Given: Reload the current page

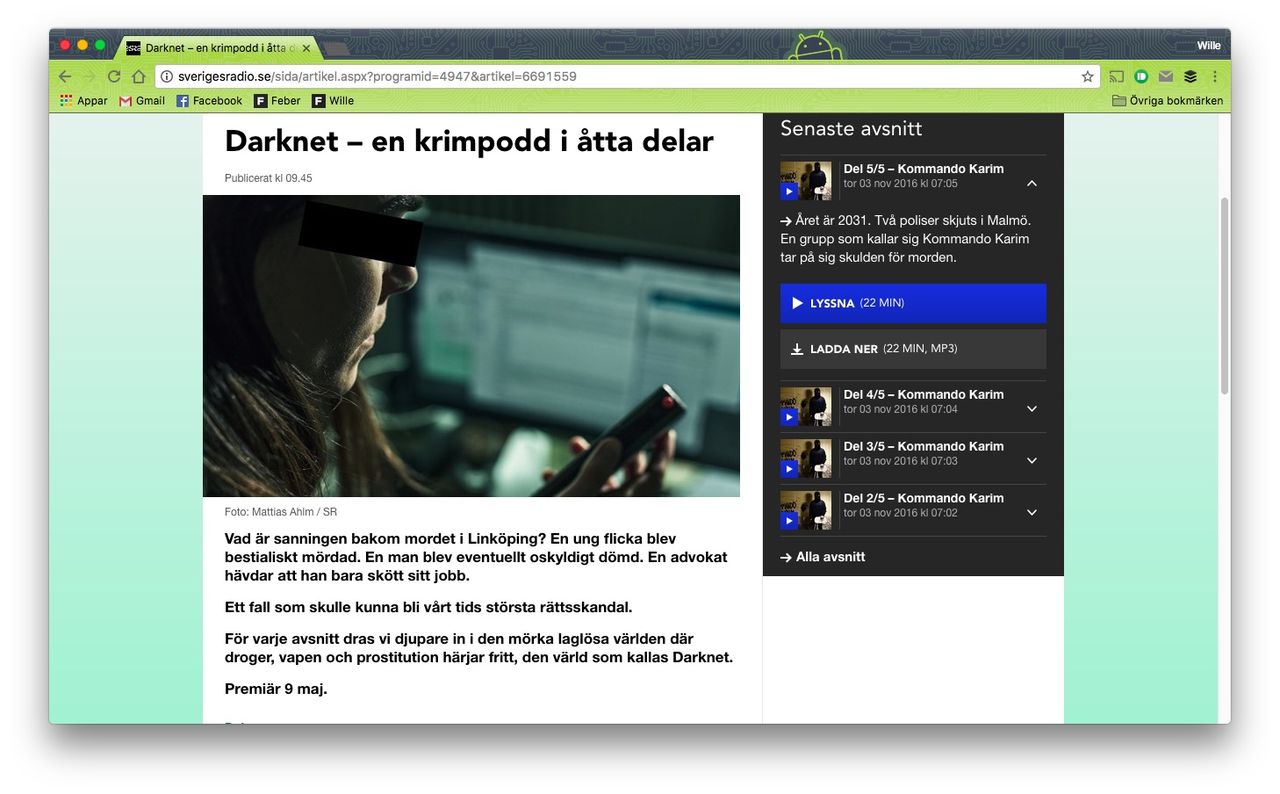Looking at the screenshot, I should [113, 76].
